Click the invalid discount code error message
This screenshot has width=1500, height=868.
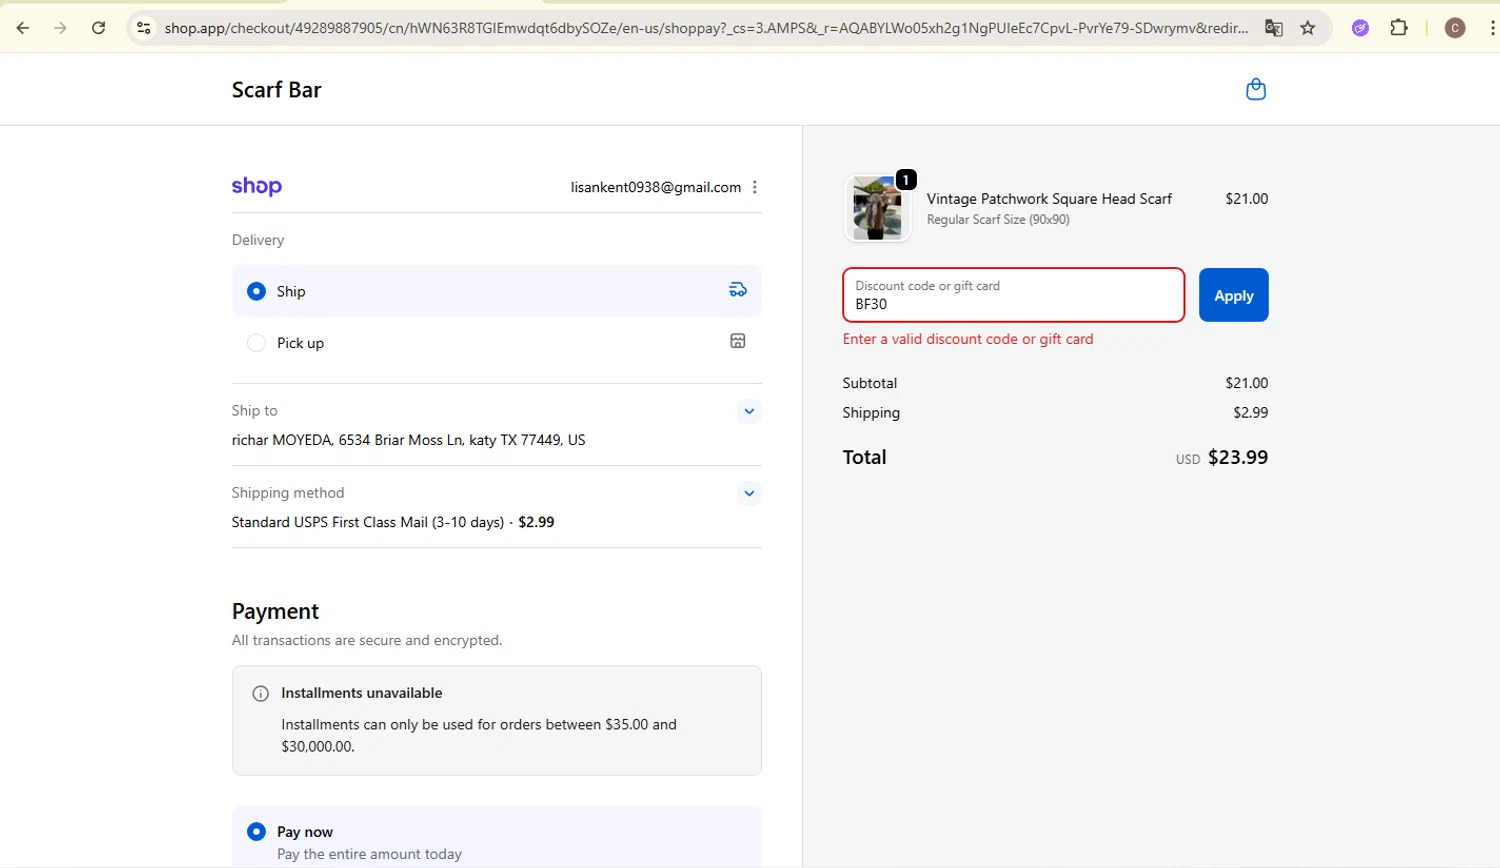pyautogui.click(x=968, y=339)
